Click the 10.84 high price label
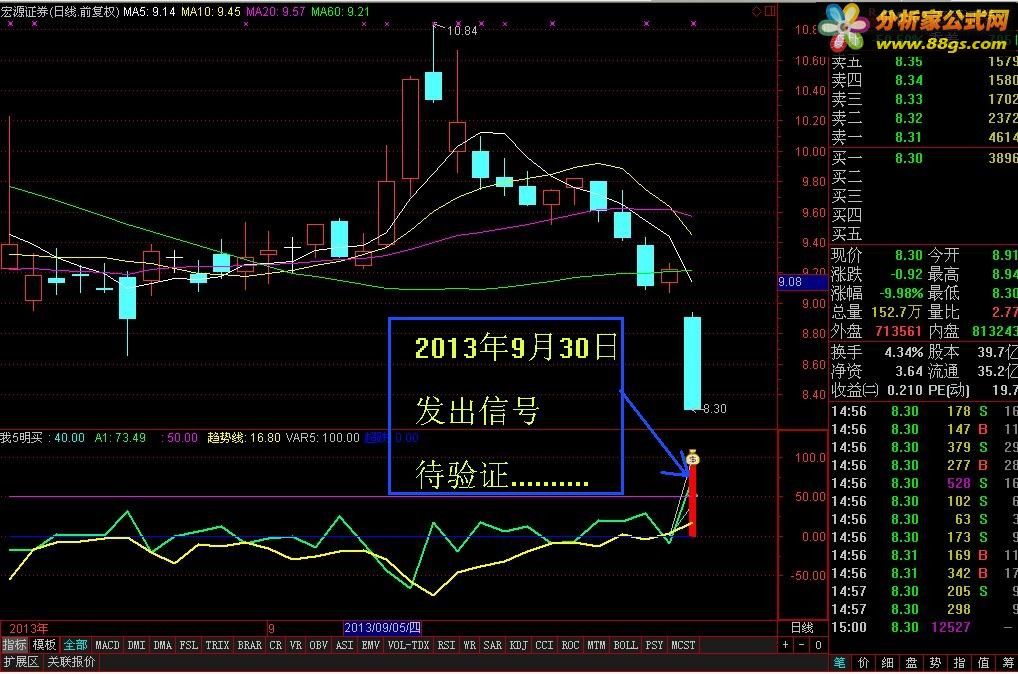Image resolution: width=1018 pixels, height=674 pixels. 462,31
